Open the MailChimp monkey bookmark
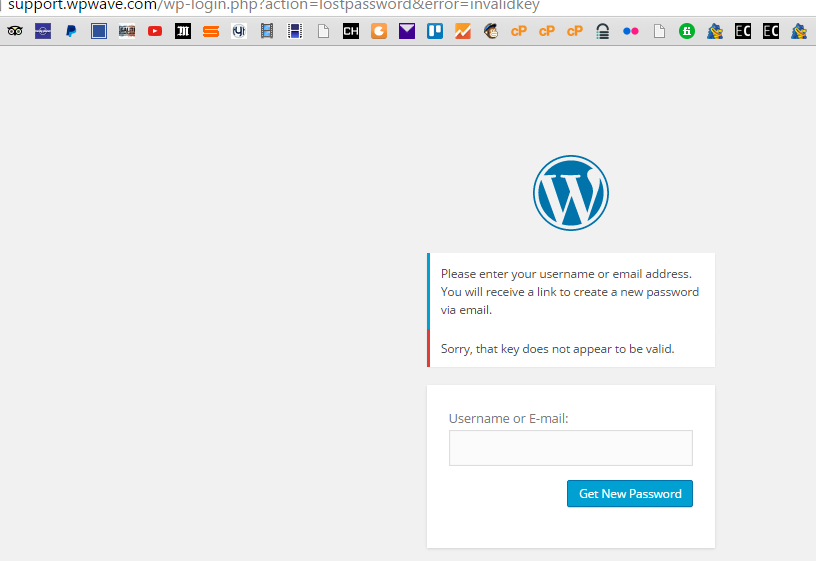Screen dimensions: 816x561 [491, 31]
